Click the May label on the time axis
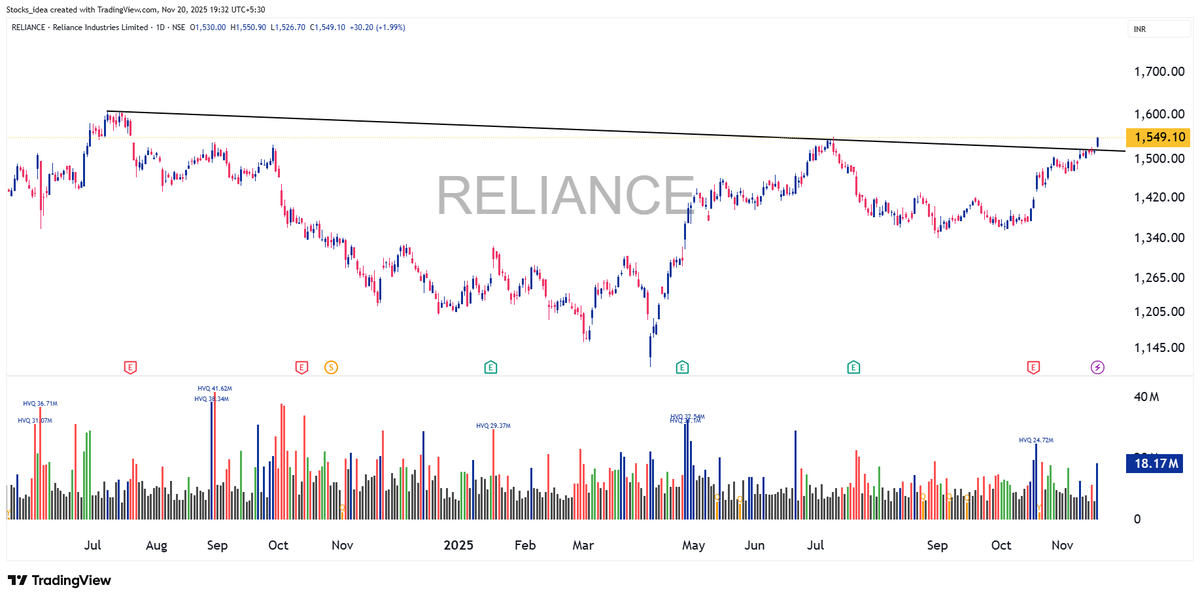Viewport: 1200px width, 600px height. point(693,545)
